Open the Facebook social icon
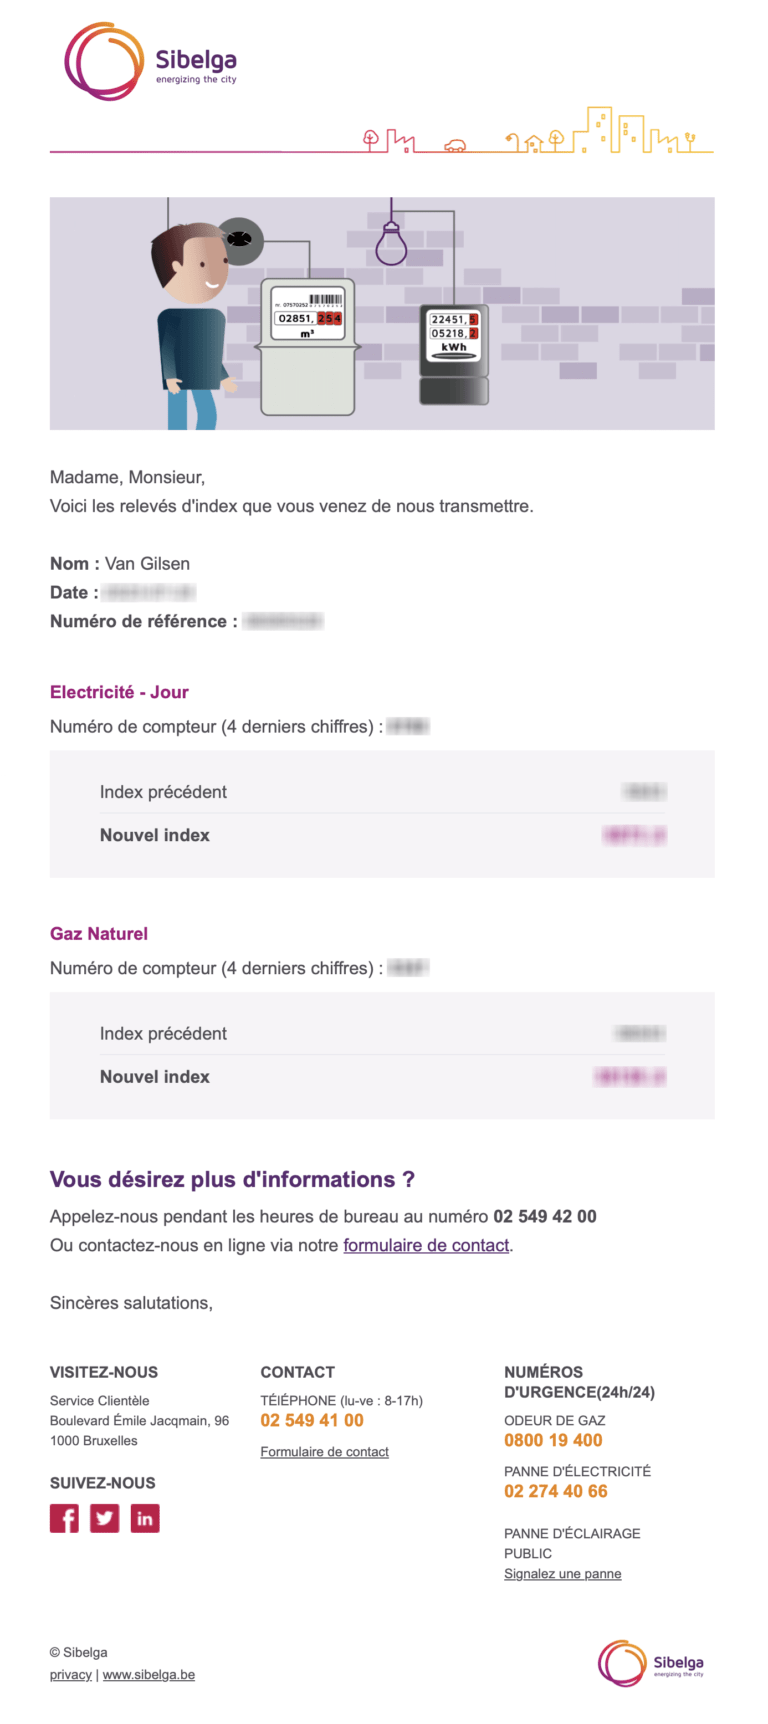768x1724 pixels. [64, 1518]
